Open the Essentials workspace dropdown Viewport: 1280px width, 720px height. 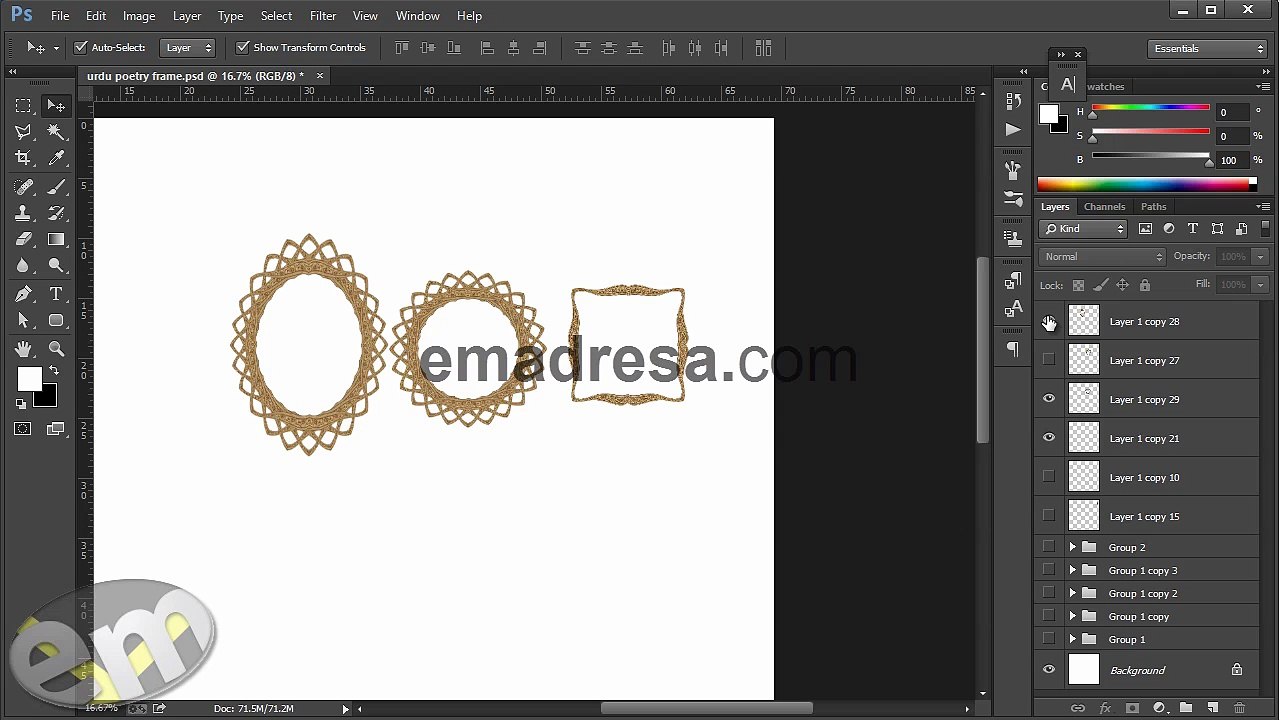tap(1208, 48)
